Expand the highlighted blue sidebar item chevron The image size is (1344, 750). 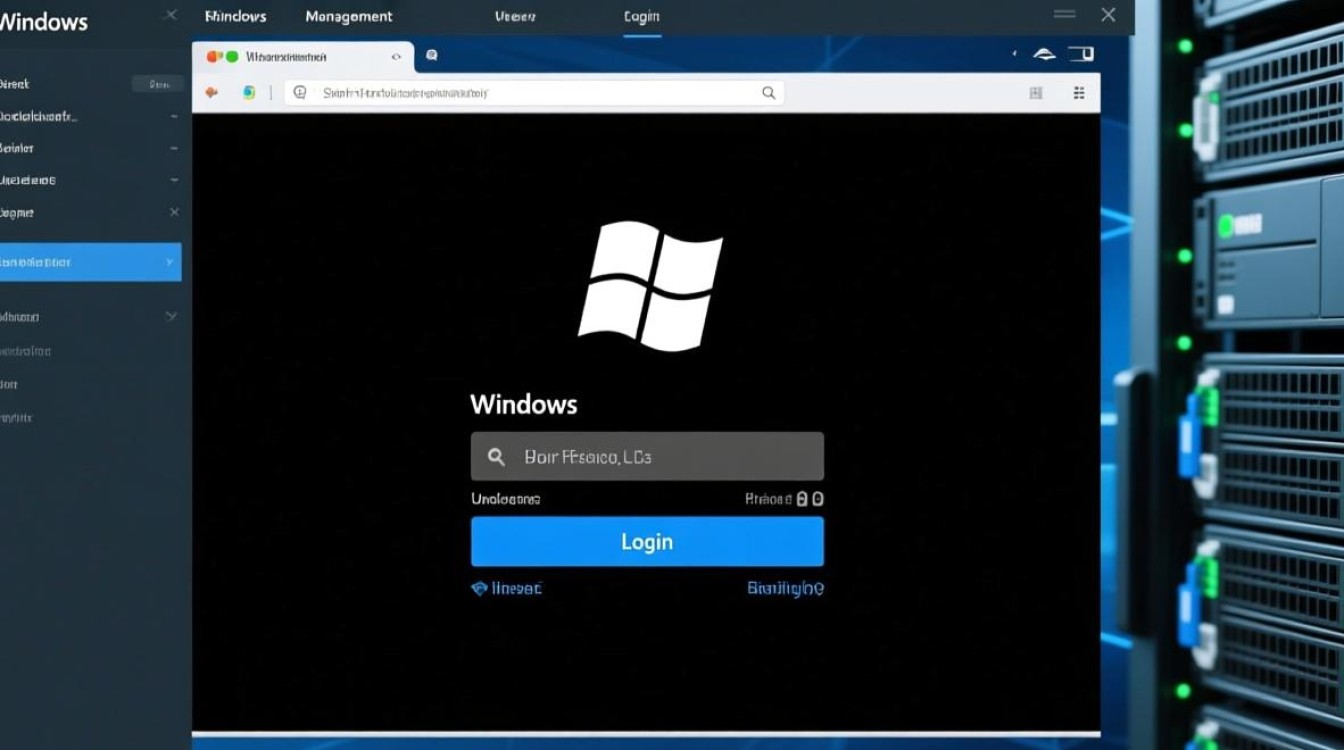coord(168,262)
